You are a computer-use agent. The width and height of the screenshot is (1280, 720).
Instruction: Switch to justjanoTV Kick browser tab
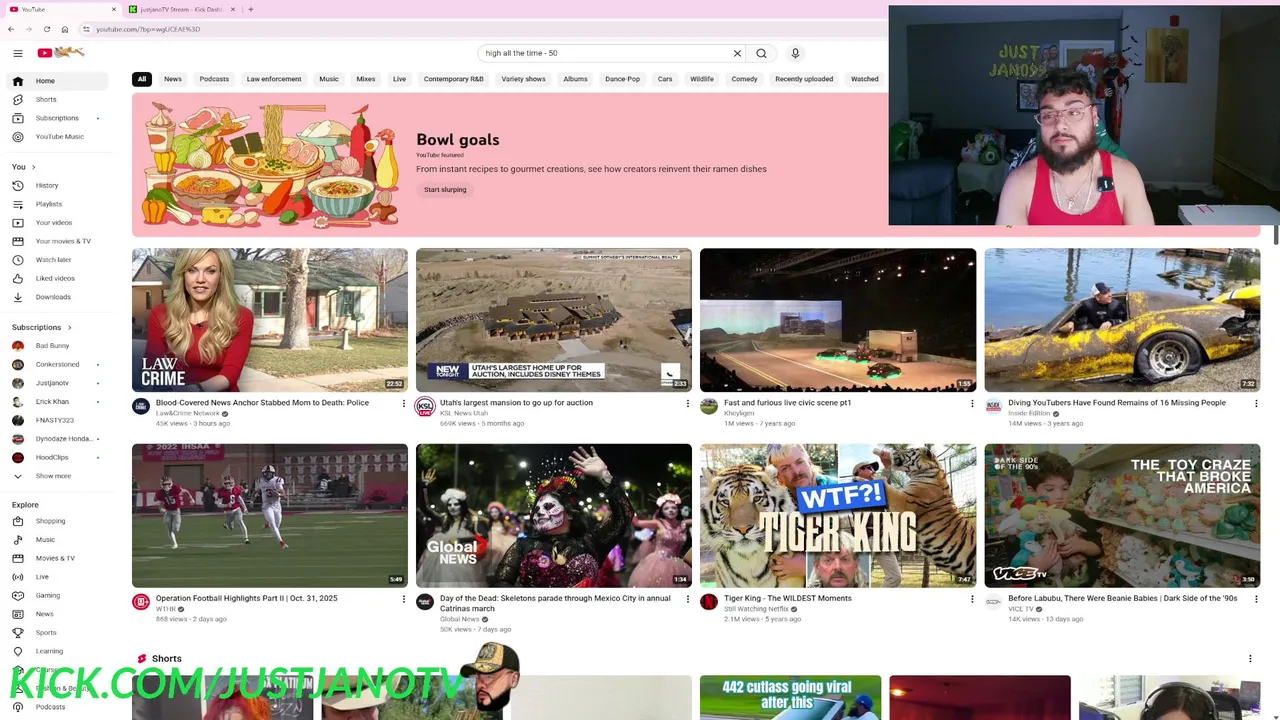click(180, 9)
